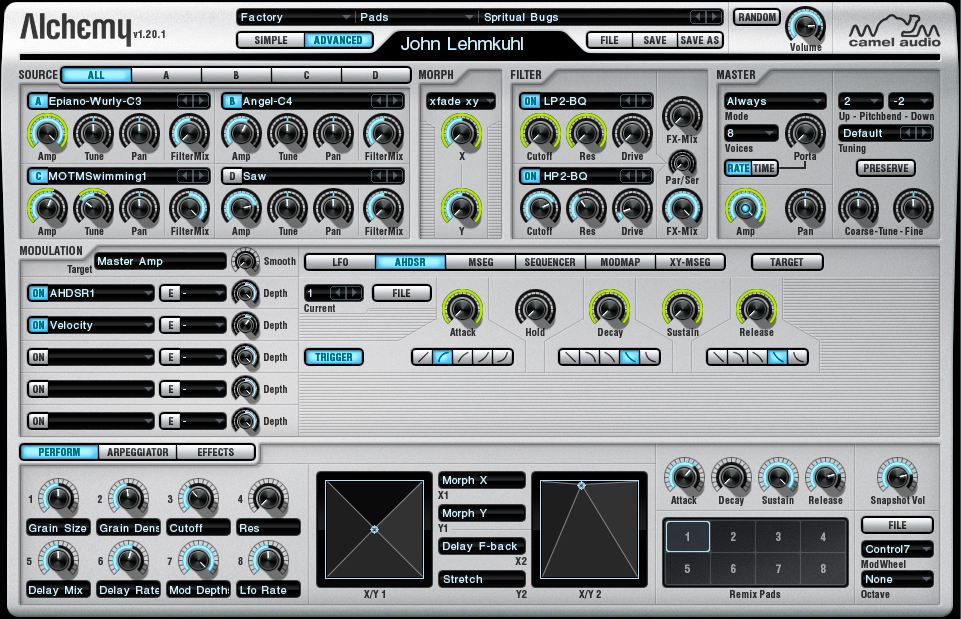Click the SAVE button
961x619 pixels.
click(655, 40)
